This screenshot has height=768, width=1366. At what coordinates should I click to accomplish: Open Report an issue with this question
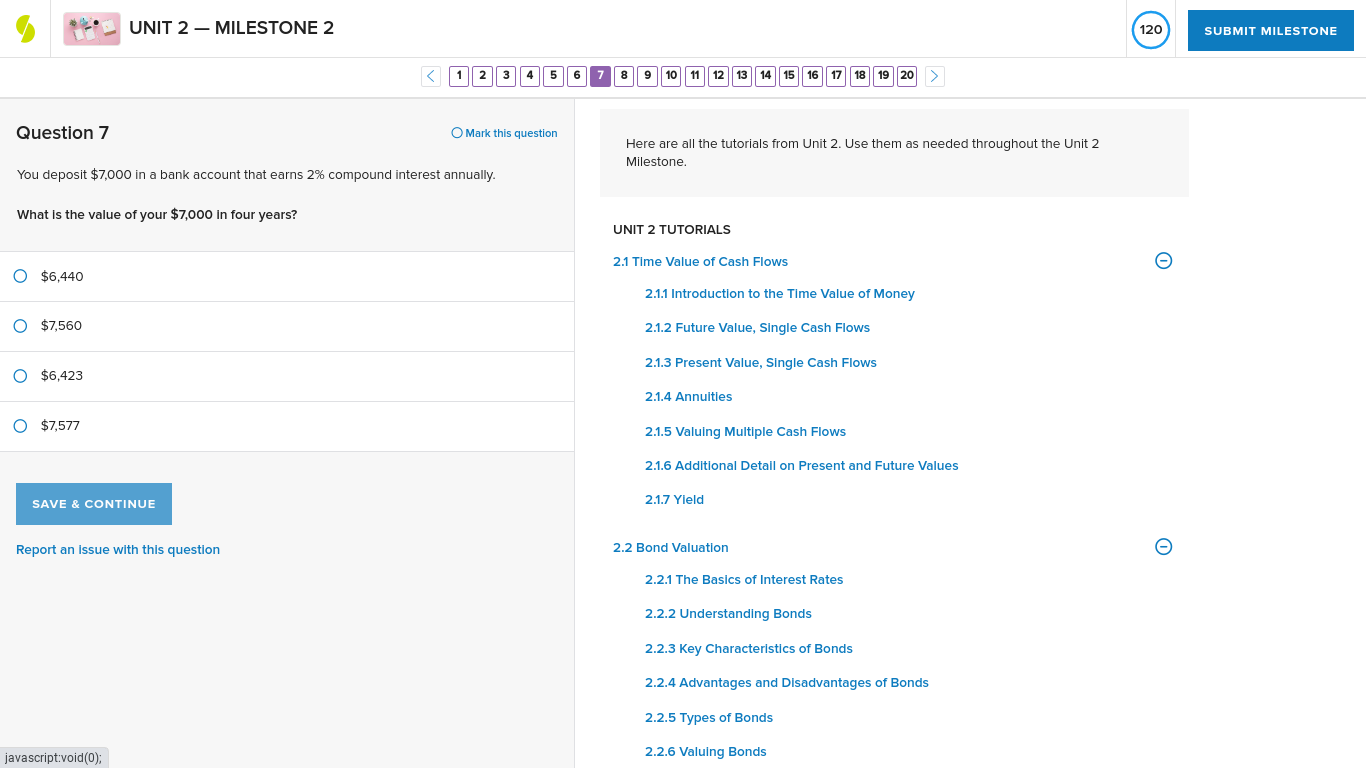pos(117,549)
